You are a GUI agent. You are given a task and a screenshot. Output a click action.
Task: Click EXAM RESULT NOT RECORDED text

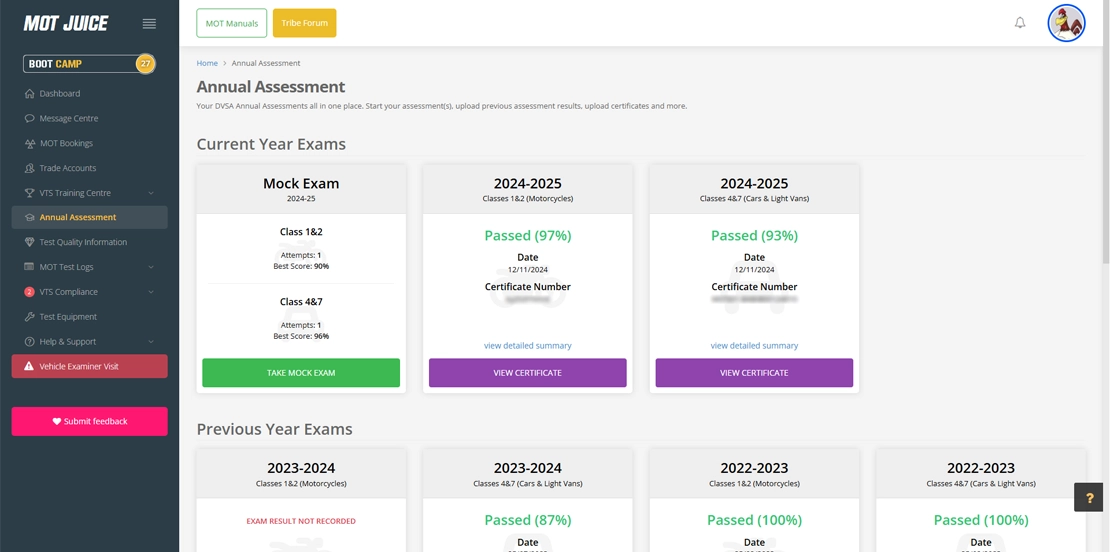coord(301,522)
